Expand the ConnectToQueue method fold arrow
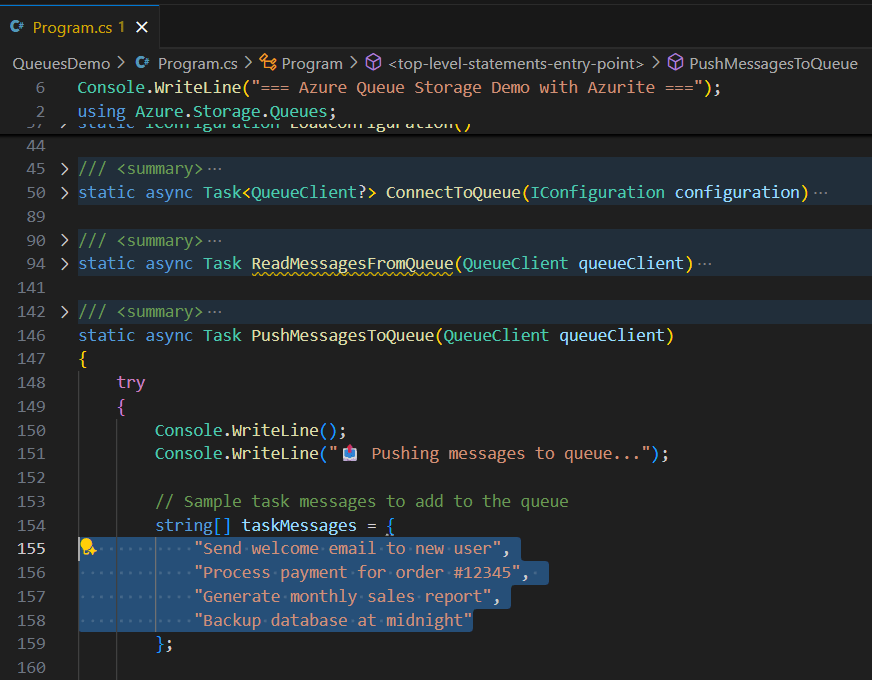 tap(65, 192)
